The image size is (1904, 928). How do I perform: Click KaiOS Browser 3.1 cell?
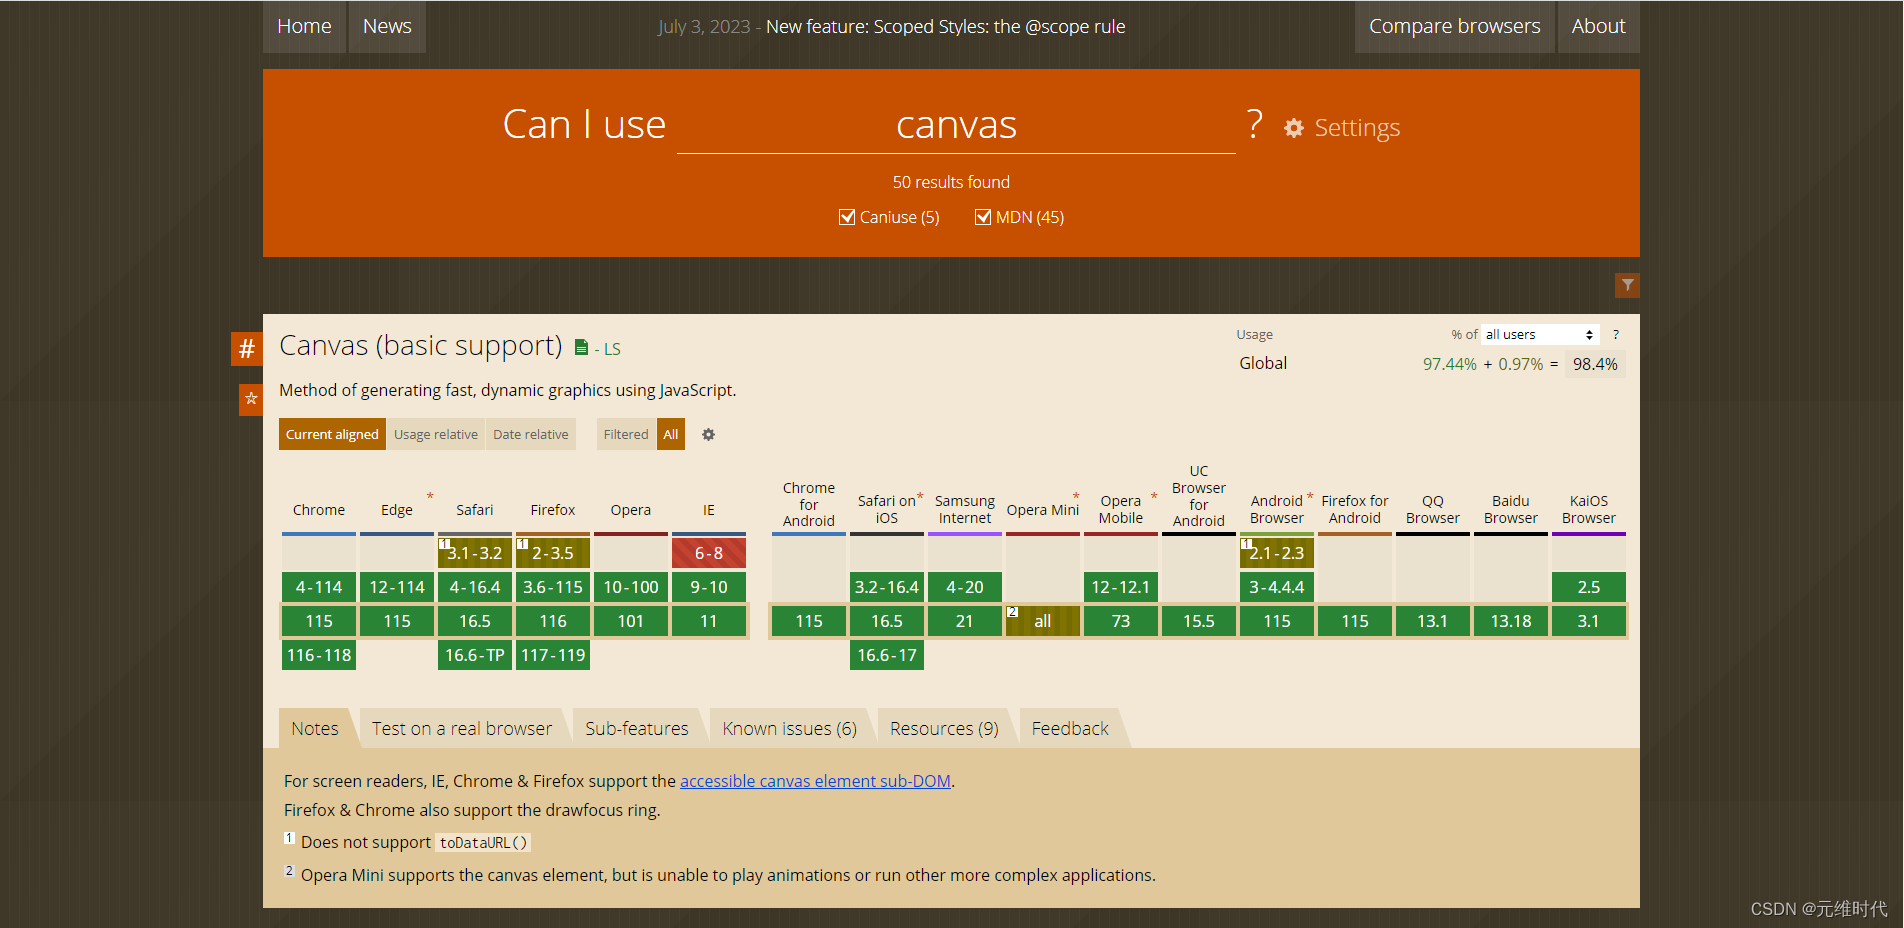(1589, 621)
